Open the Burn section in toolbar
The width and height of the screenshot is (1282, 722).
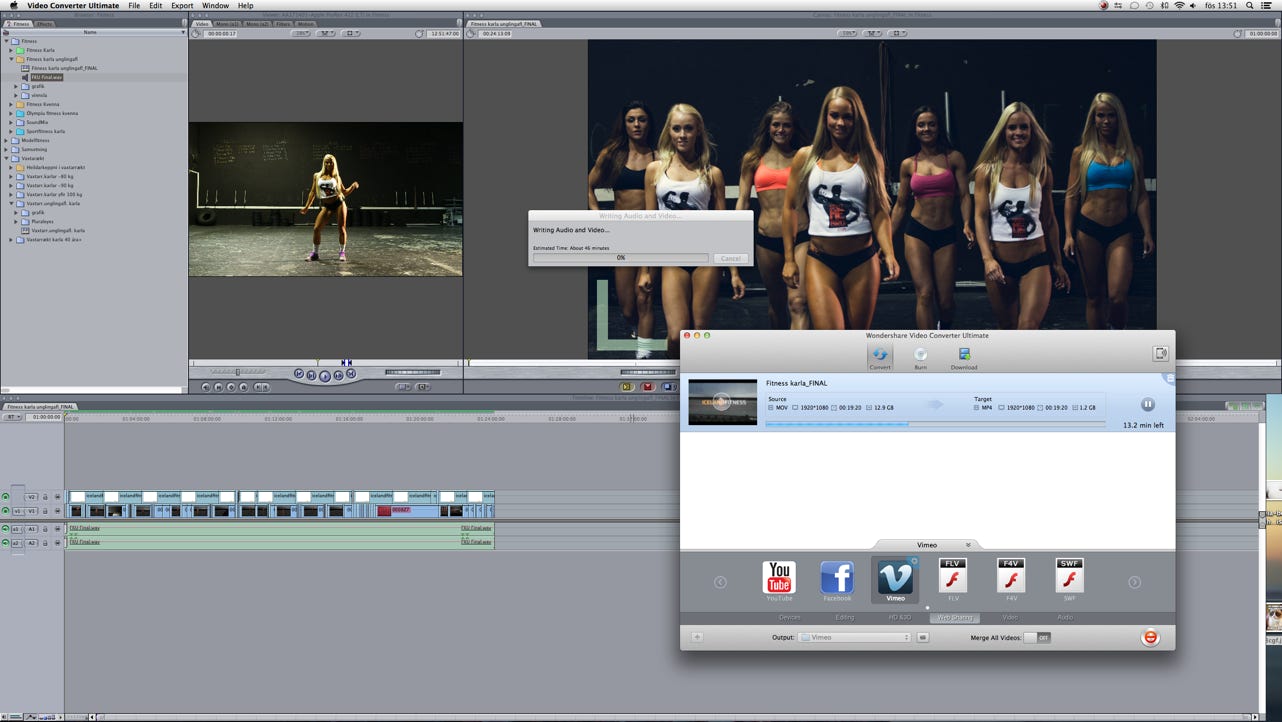(920, 358)
